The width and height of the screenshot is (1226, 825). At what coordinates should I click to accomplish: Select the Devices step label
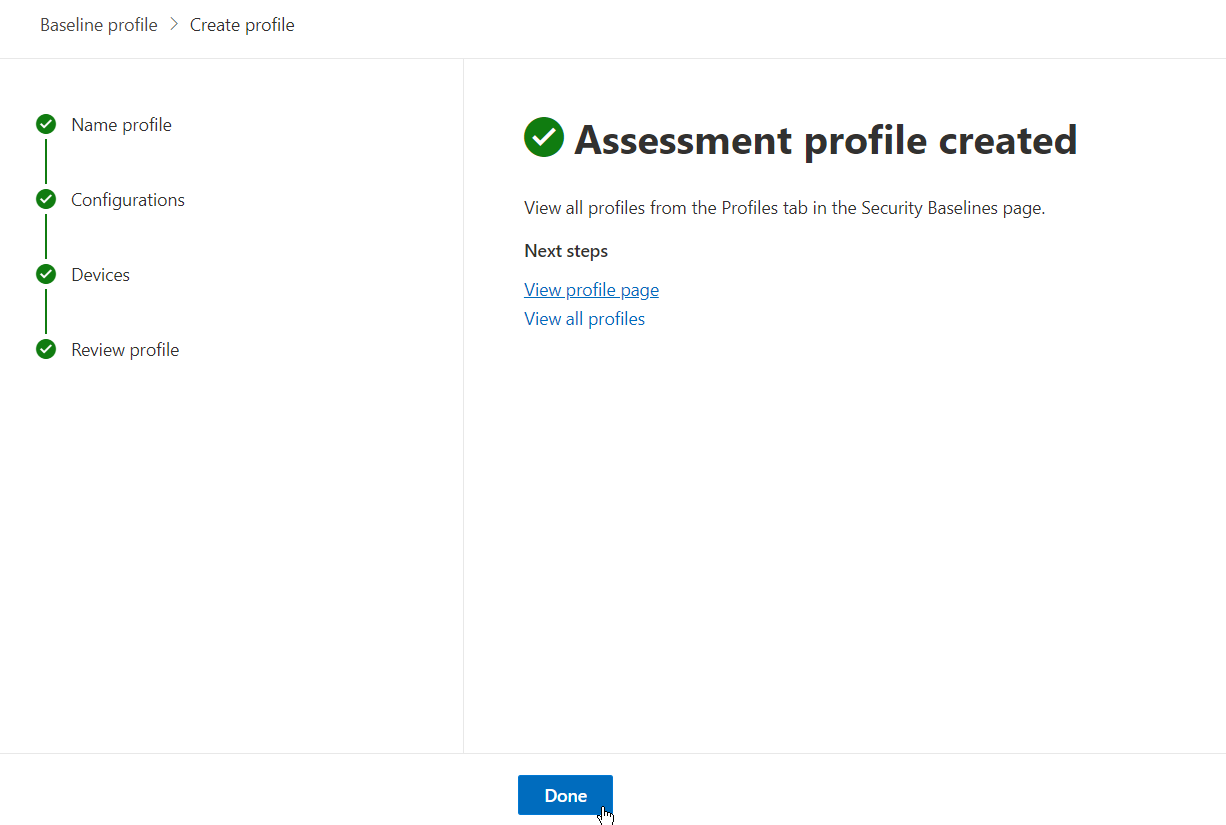point(100,275)
